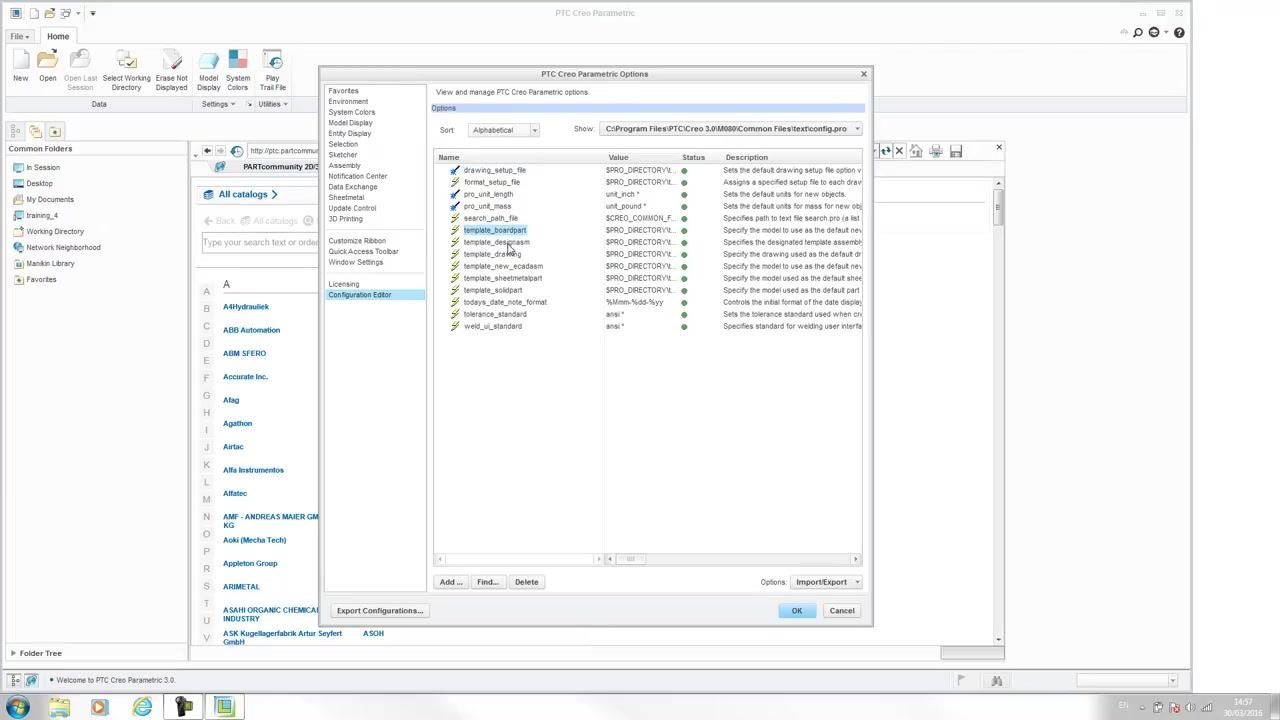Image resolution: width=1280 pixels, height=720 pixels.
Task: Select Working Directory in Common Folders
Action: coord(54,231)
